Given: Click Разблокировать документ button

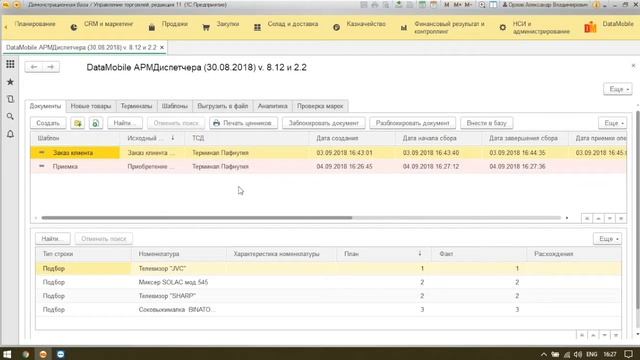Looking at the screenshot, I should (x=412, y=123).
